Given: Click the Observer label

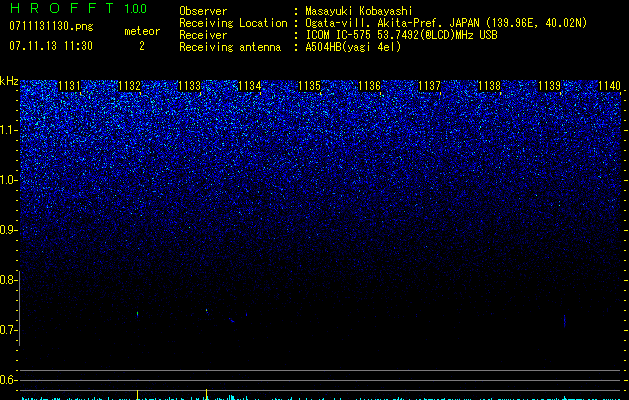Looking at the screenshot, I should point(203,11).
